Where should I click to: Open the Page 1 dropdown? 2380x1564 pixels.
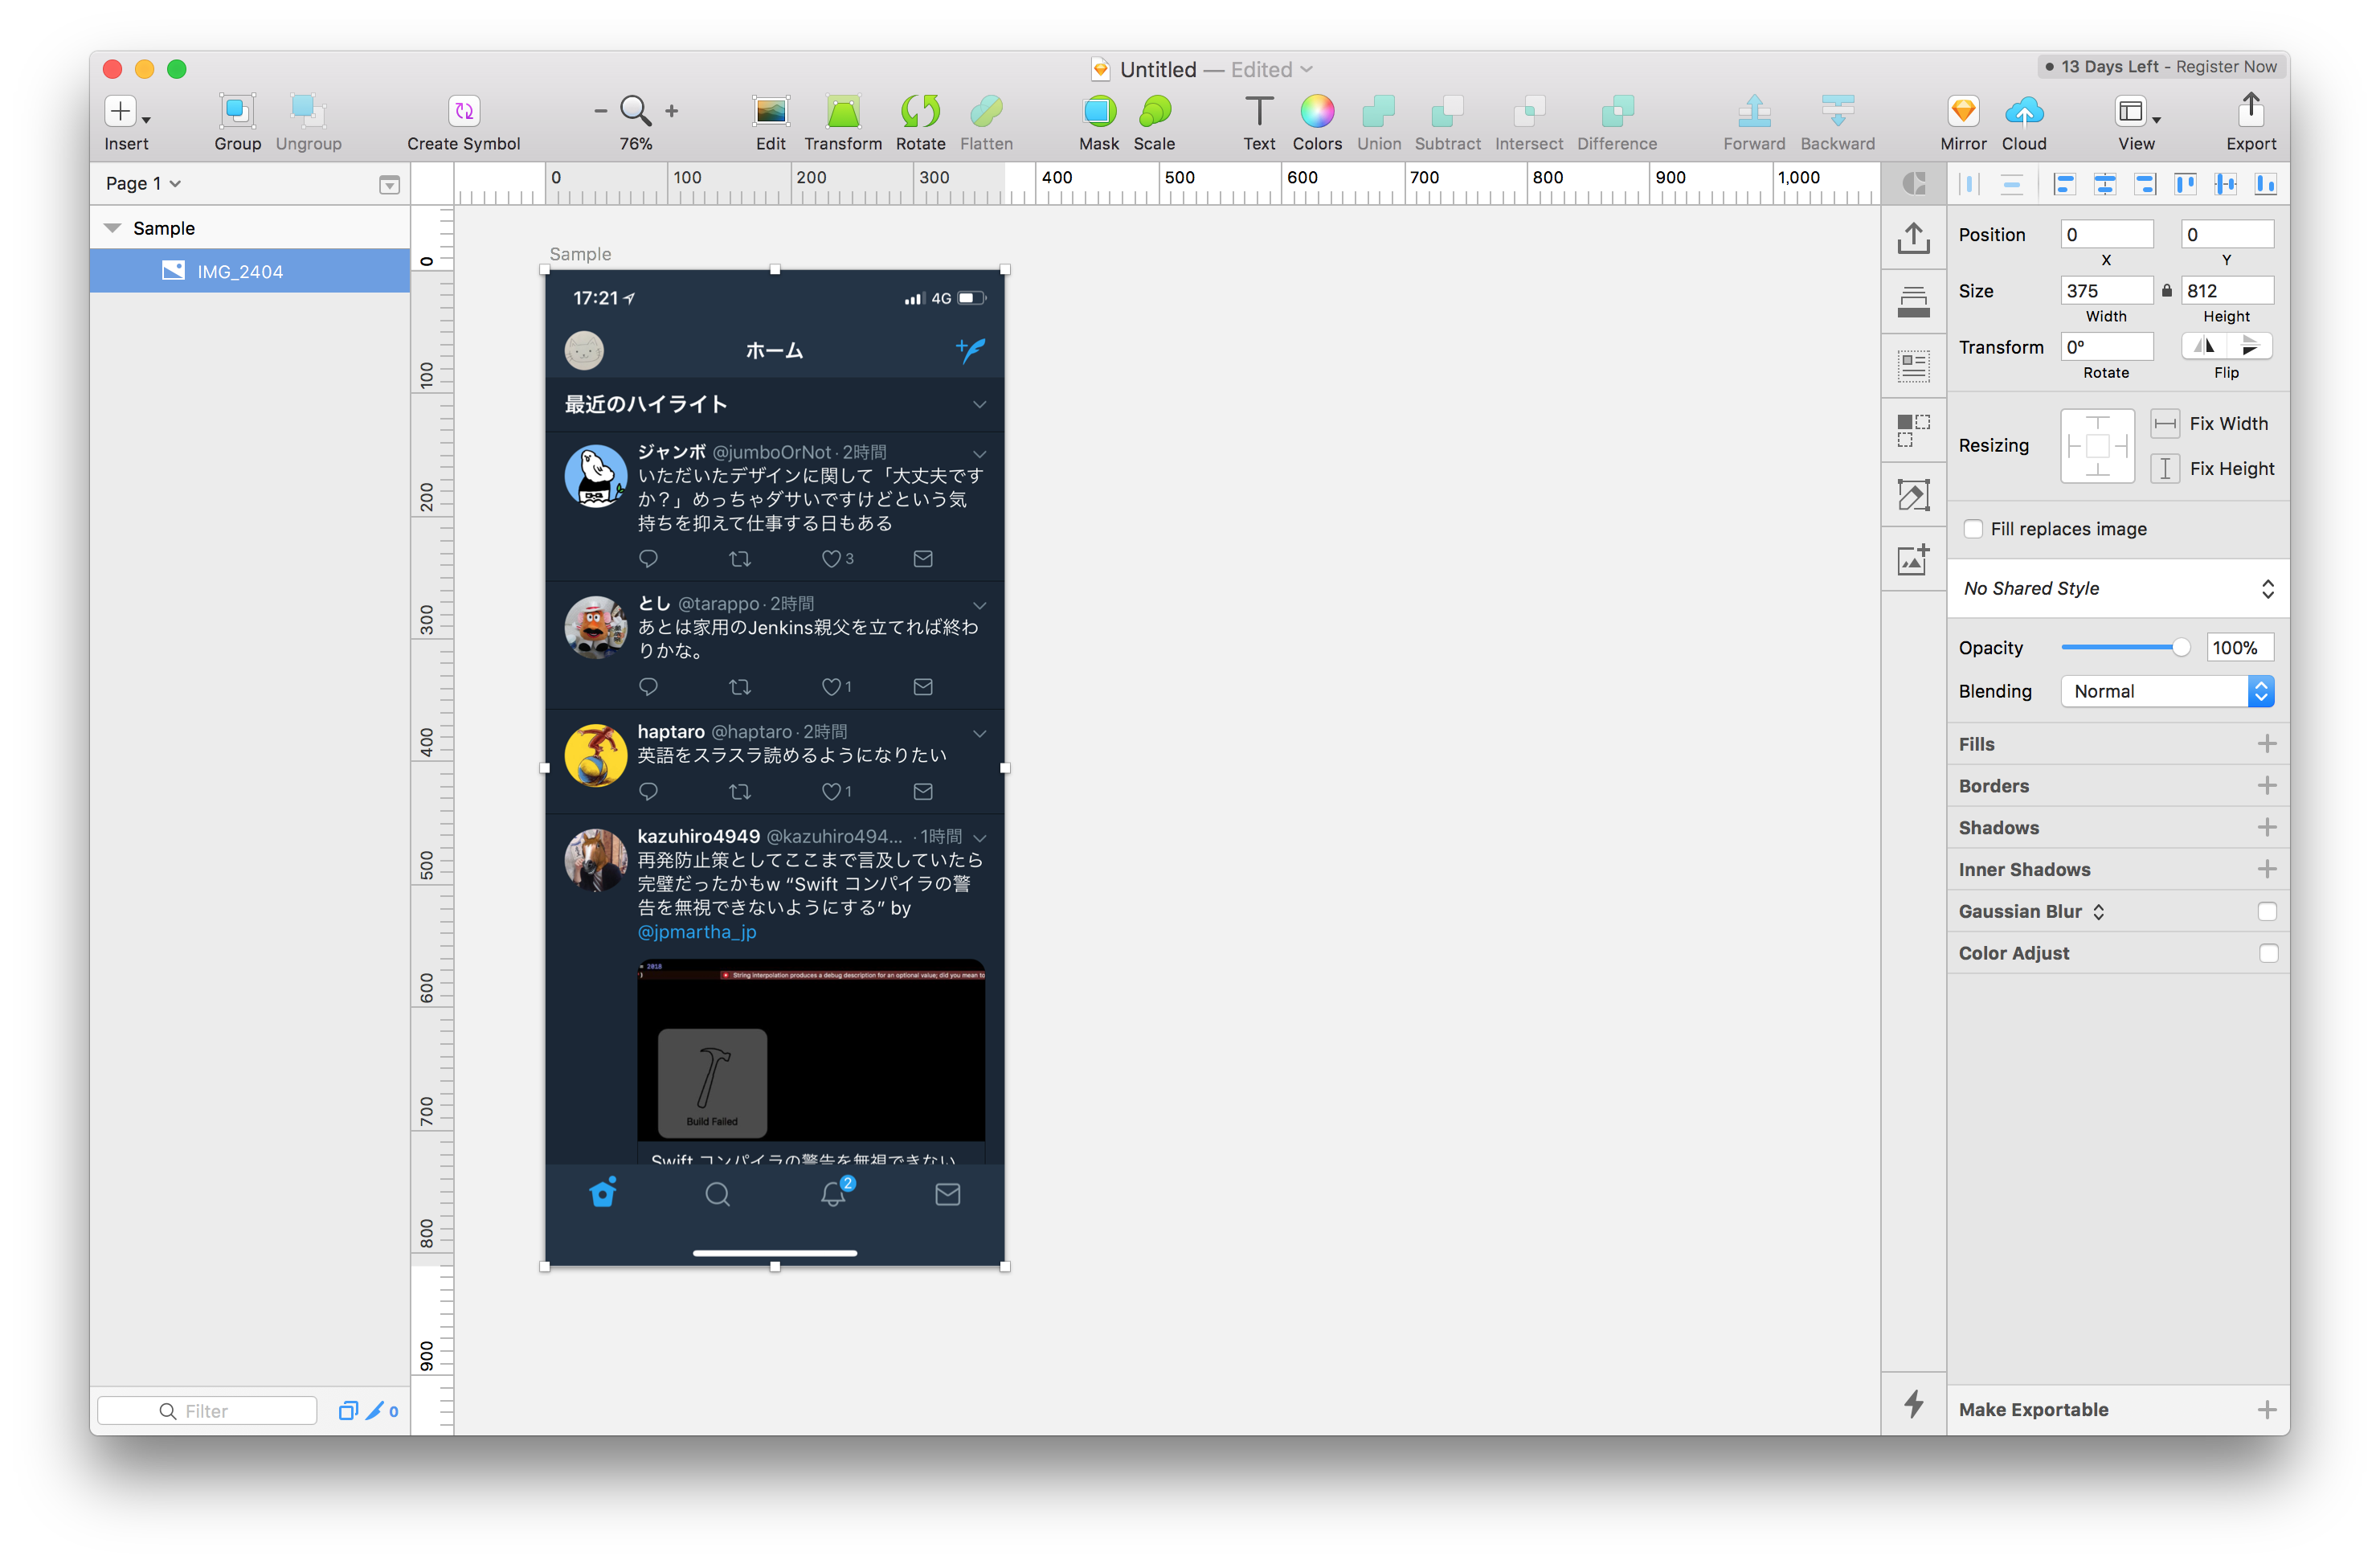(143, 184)
